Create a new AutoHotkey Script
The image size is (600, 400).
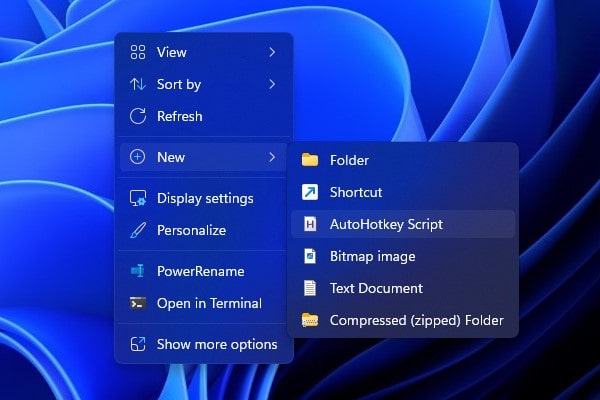pos(403,224)
